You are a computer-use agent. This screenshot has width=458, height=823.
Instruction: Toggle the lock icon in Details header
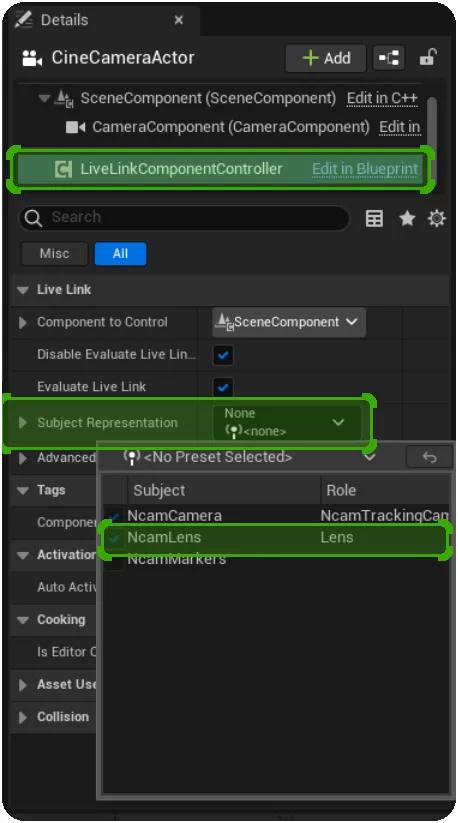(428, 57)
